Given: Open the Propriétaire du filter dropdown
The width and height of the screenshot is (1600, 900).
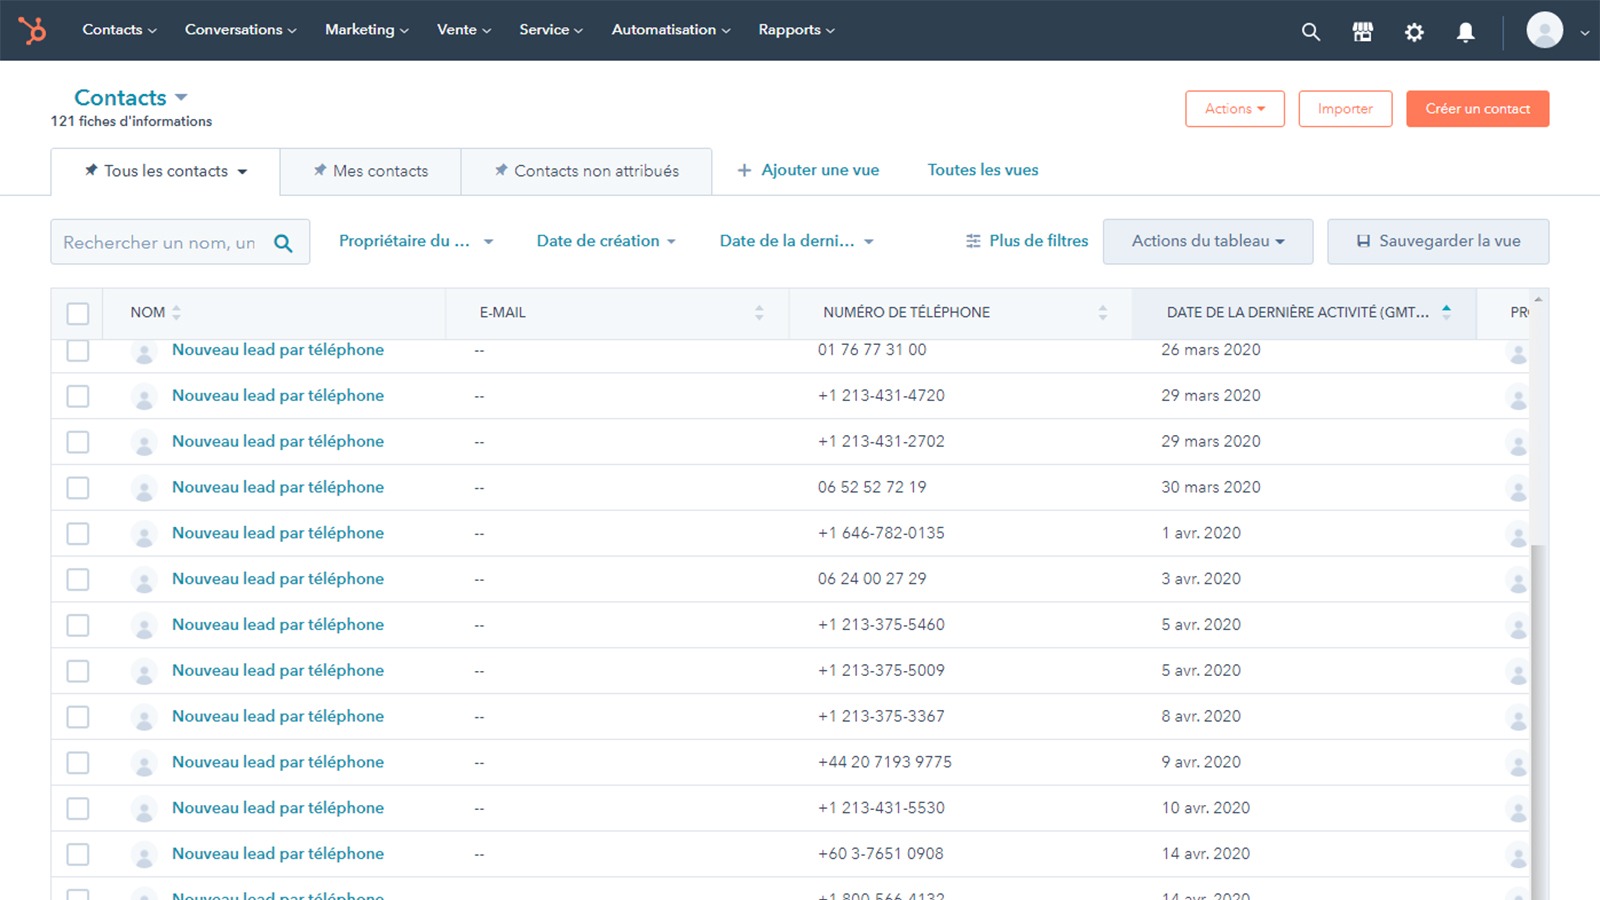Looking at the screenshot, I should click(x=415, y=240).
